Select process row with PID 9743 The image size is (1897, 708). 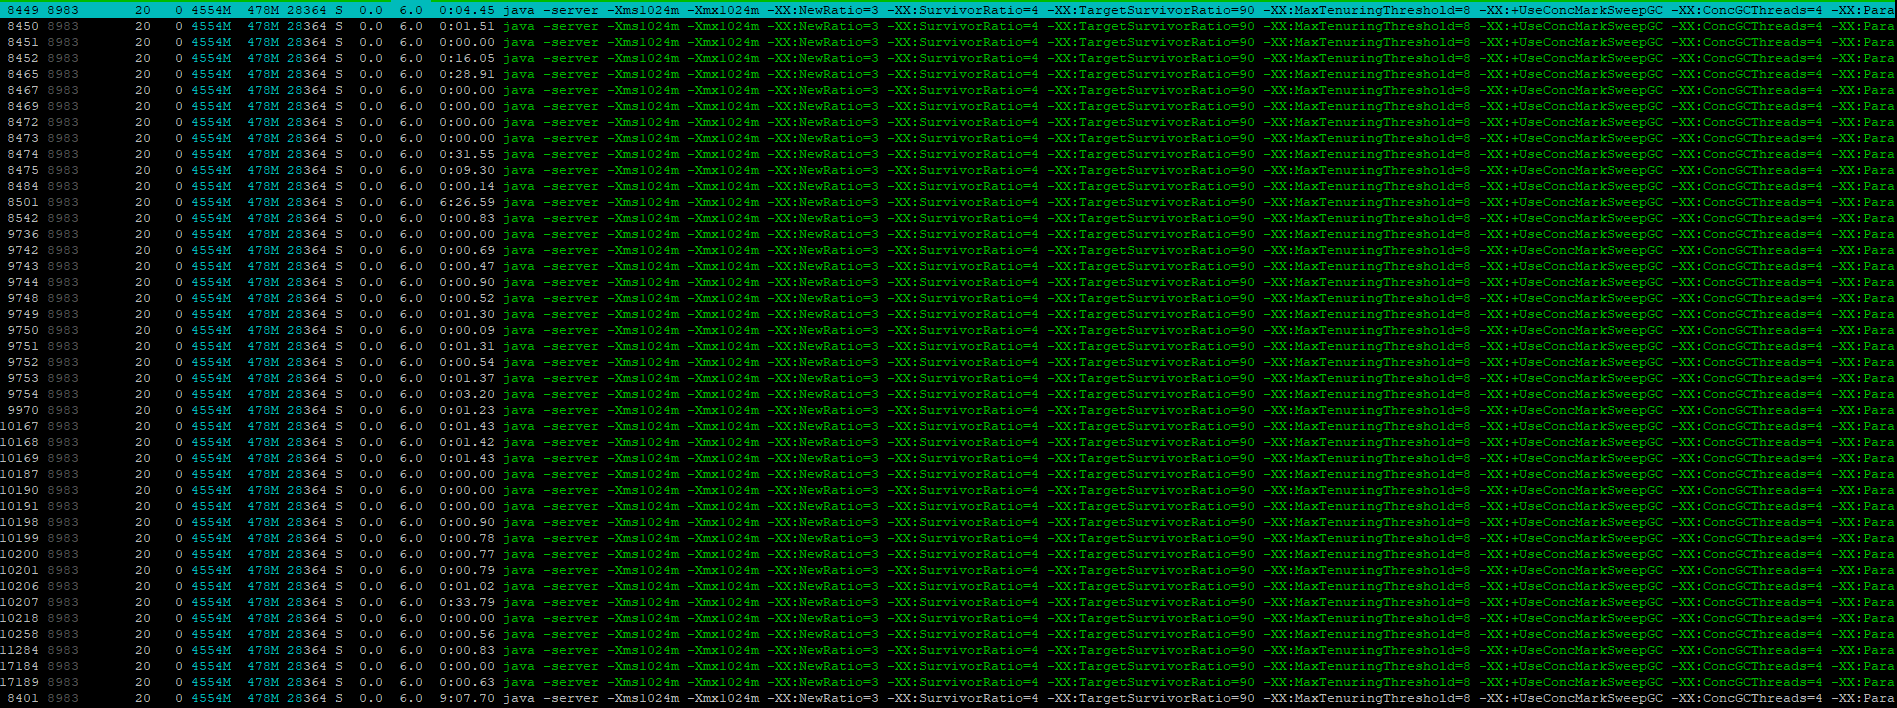point(948,266)
